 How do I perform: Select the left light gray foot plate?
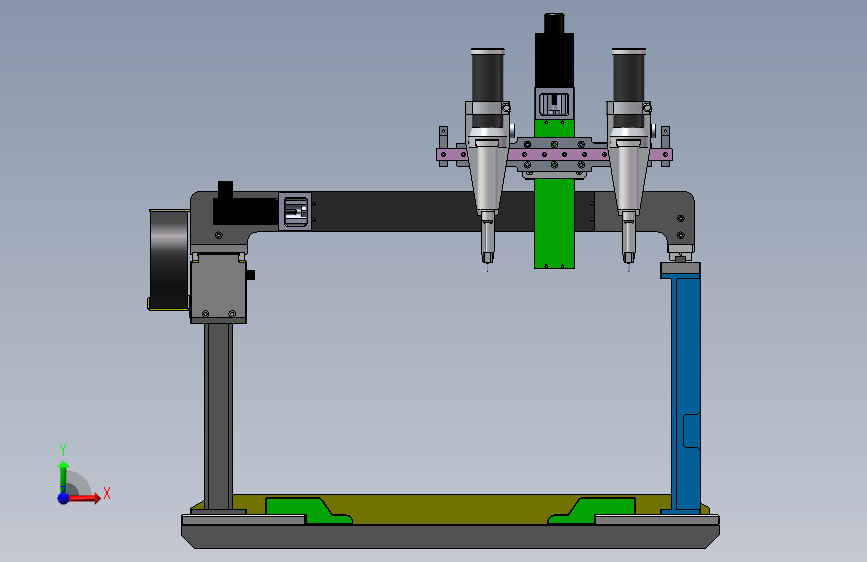tap(243, 520)
